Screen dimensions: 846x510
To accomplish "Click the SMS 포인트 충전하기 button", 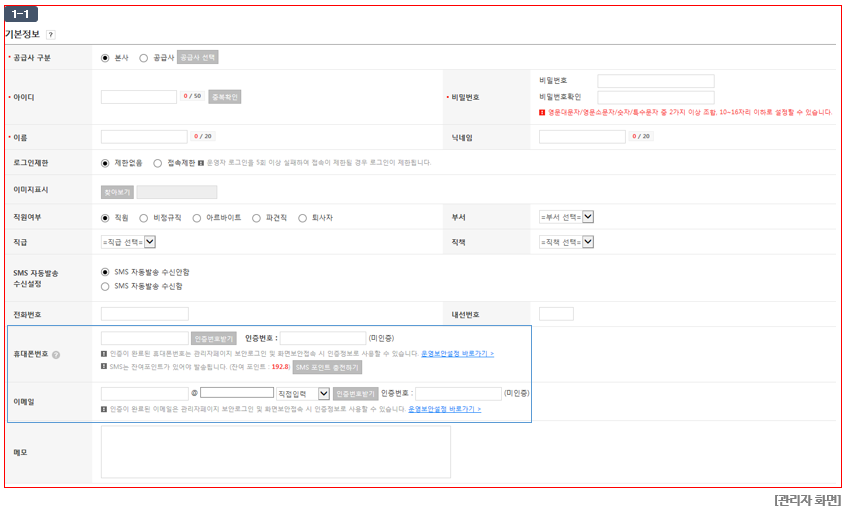I will click(x=327, y=368).
